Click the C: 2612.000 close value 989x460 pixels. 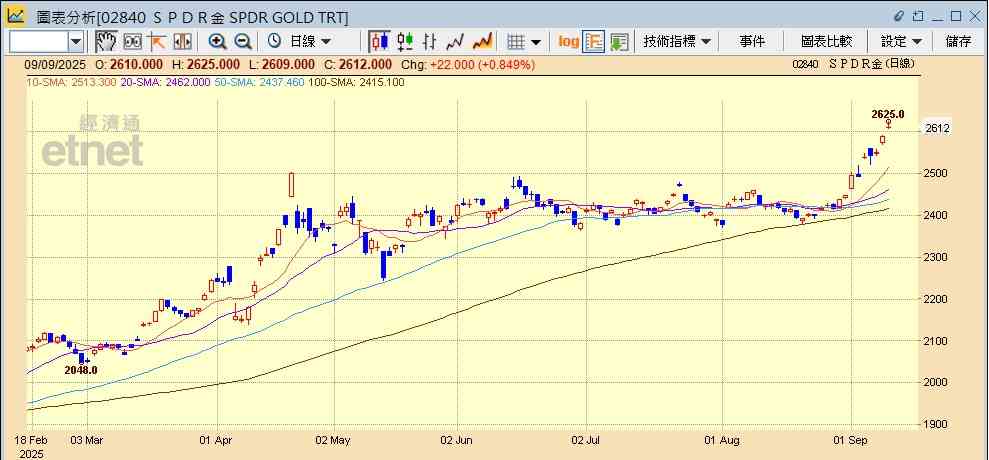[357, 64]
